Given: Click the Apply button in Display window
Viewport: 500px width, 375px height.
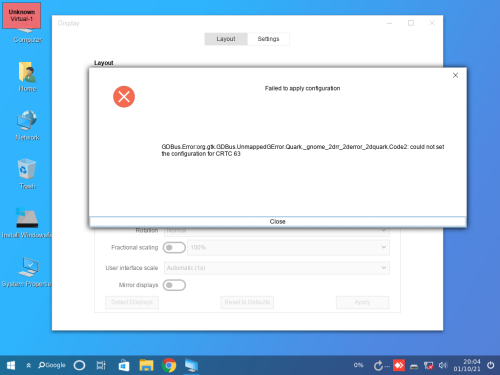Looking at the screenshot, I should click(362, 302).
